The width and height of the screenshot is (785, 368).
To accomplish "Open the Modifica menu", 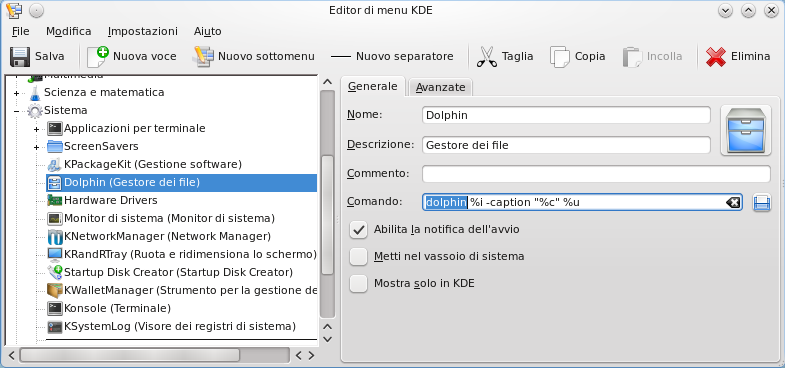I will 69,31.
